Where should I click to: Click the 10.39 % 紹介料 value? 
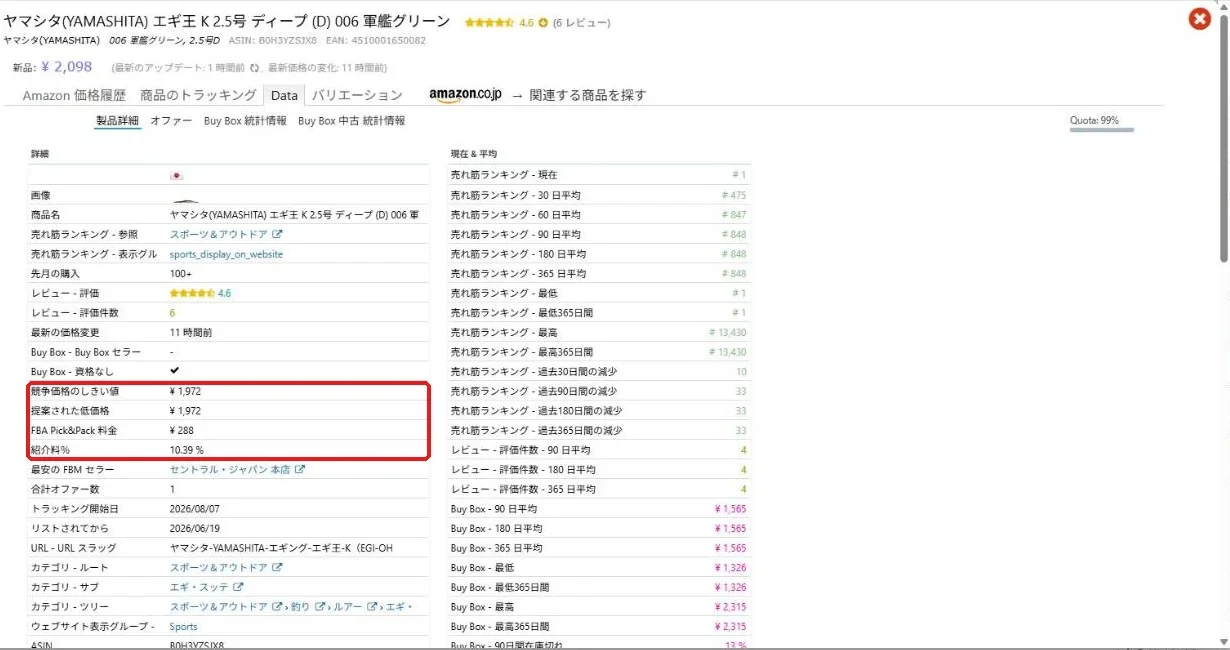(x=187, y=450)
